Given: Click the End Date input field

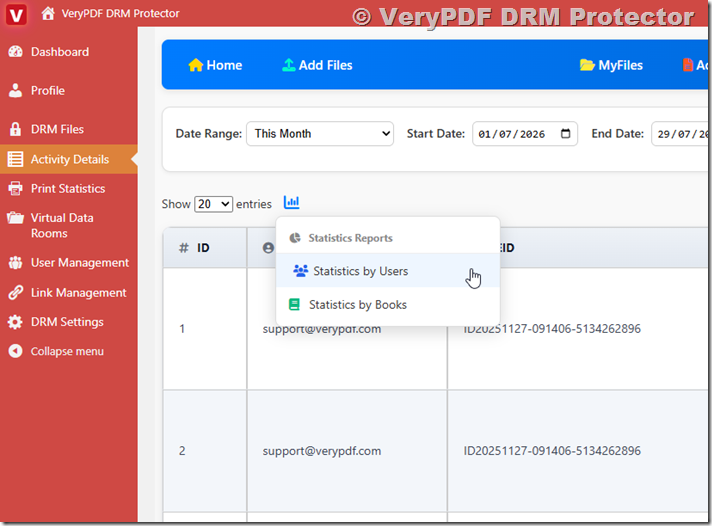Looking at the screenshot, I should click(x=680, y=134).
